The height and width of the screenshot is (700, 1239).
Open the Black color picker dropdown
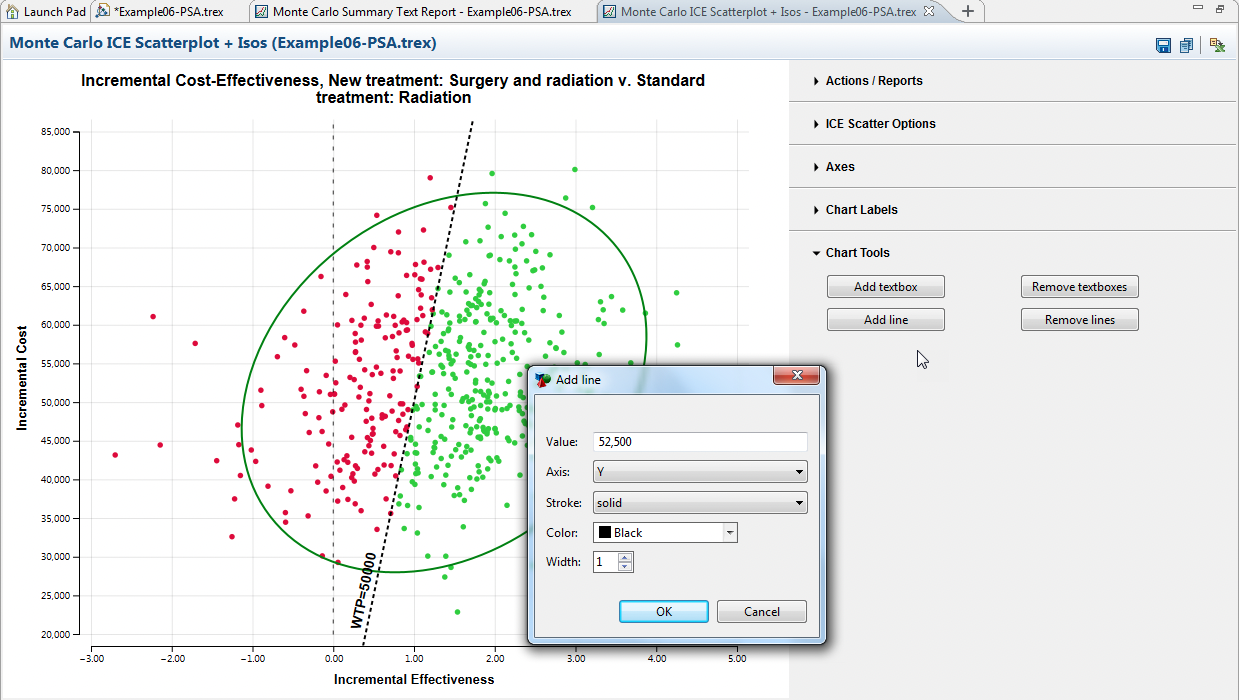click(729, 532)
